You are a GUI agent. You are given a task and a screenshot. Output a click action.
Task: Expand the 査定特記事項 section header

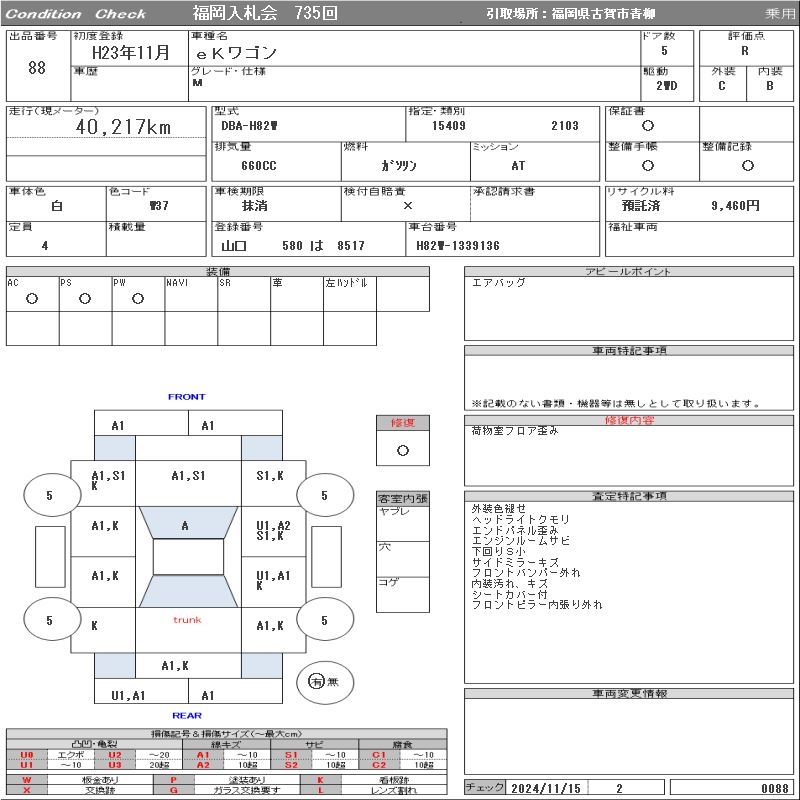coord(629,496)
